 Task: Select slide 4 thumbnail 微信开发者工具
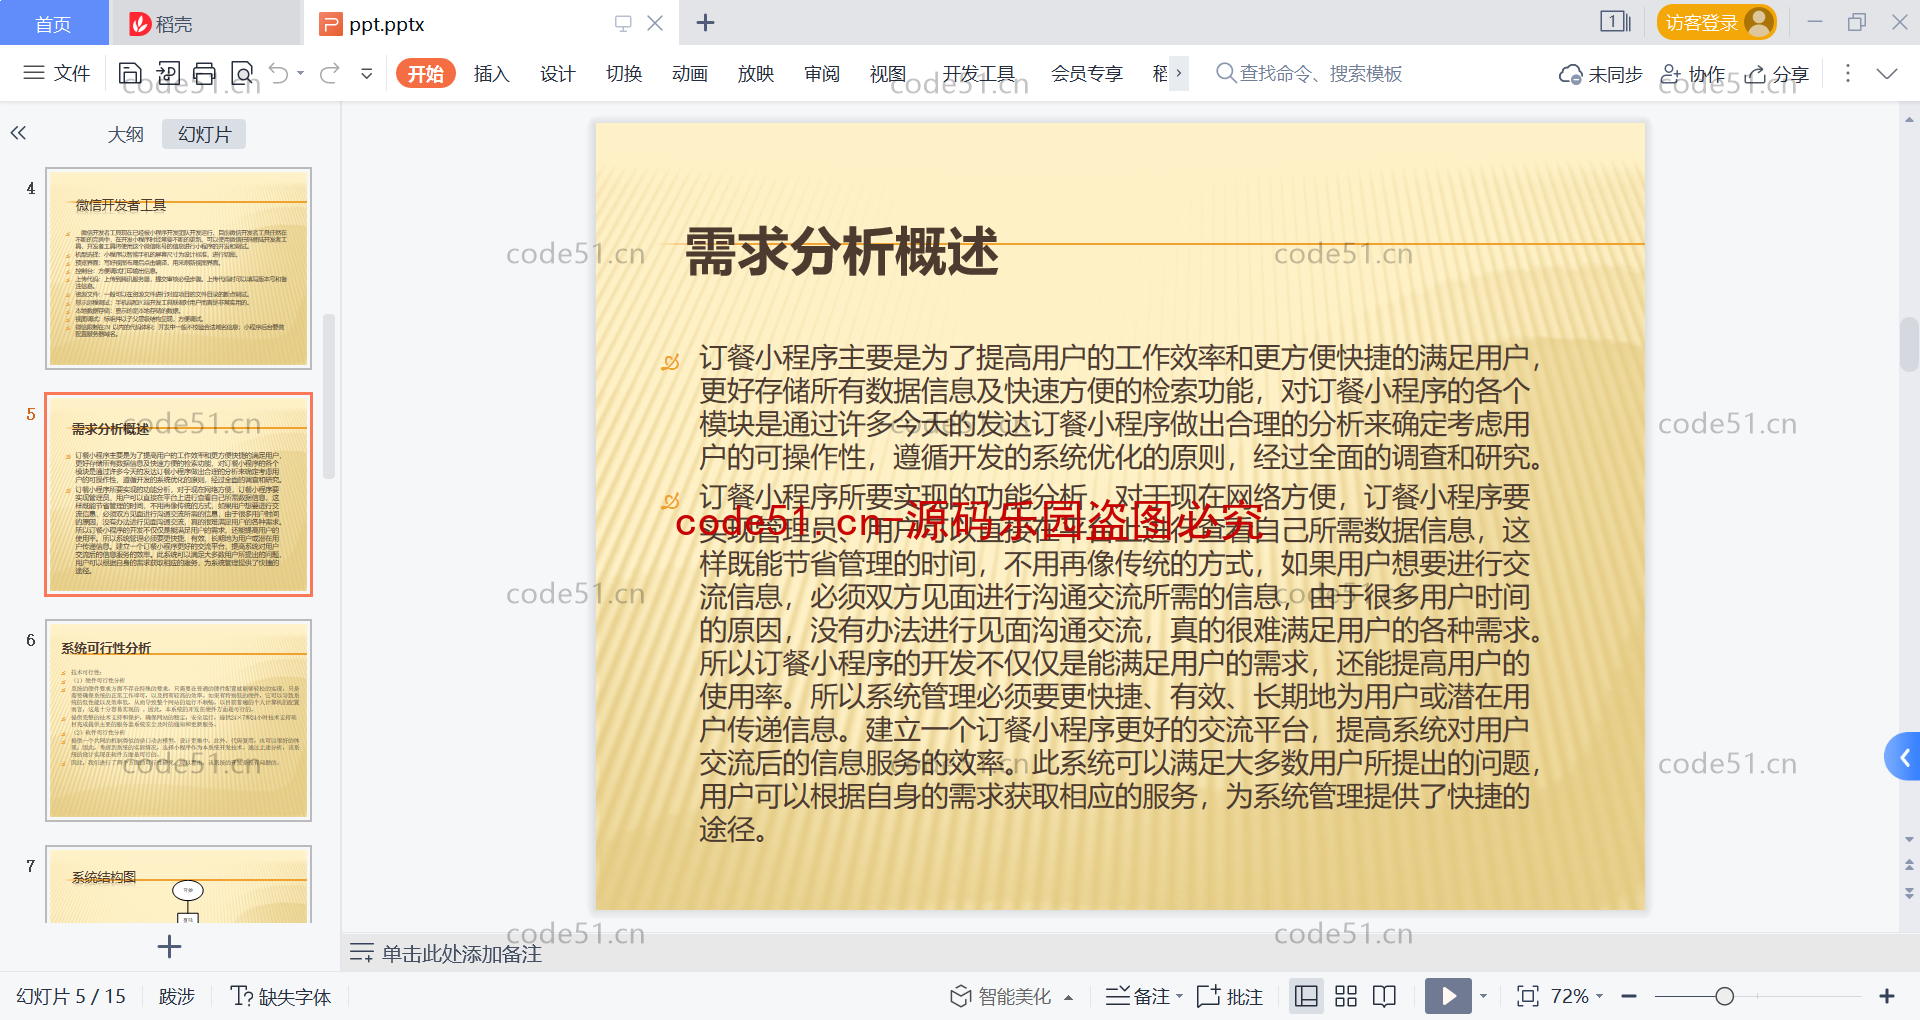point(179,268)
